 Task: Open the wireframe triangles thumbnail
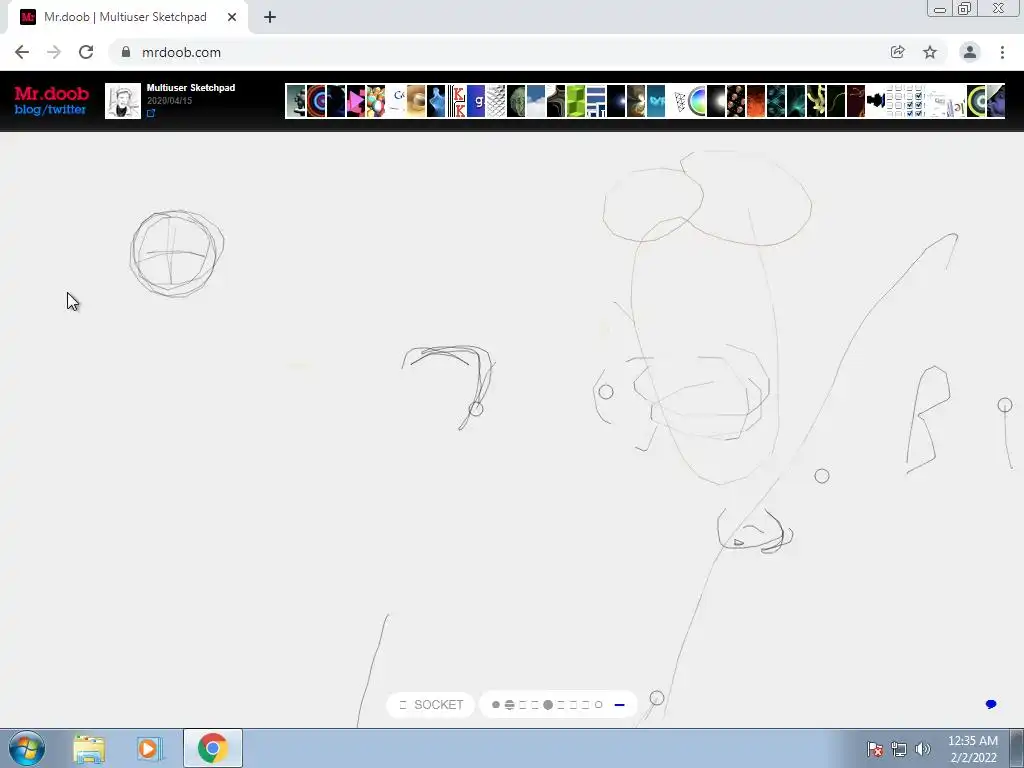tap(680, 101)
